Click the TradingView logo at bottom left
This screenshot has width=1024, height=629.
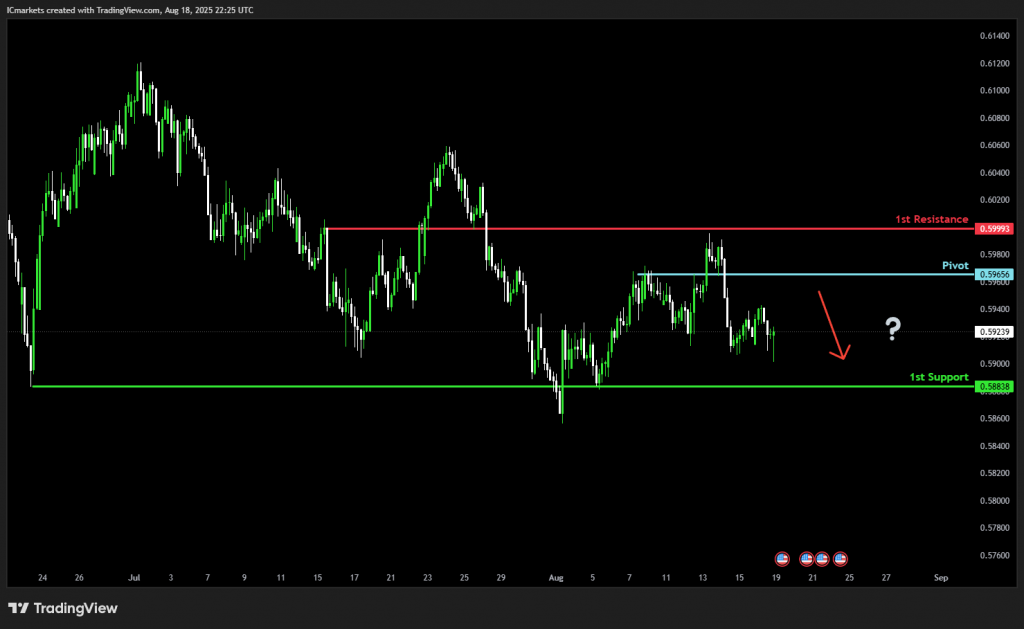63,608
